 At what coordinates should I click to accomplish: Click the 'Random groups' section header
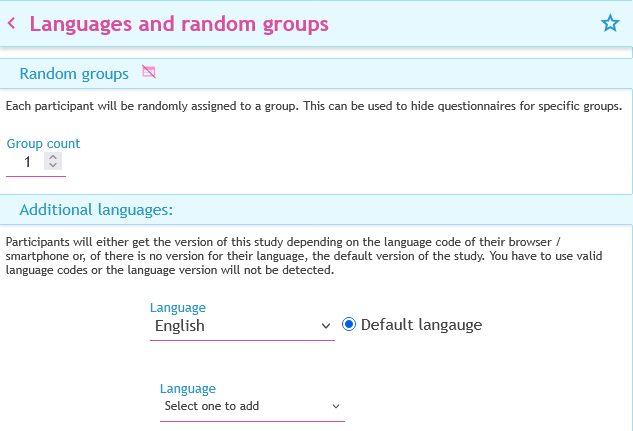74,73
